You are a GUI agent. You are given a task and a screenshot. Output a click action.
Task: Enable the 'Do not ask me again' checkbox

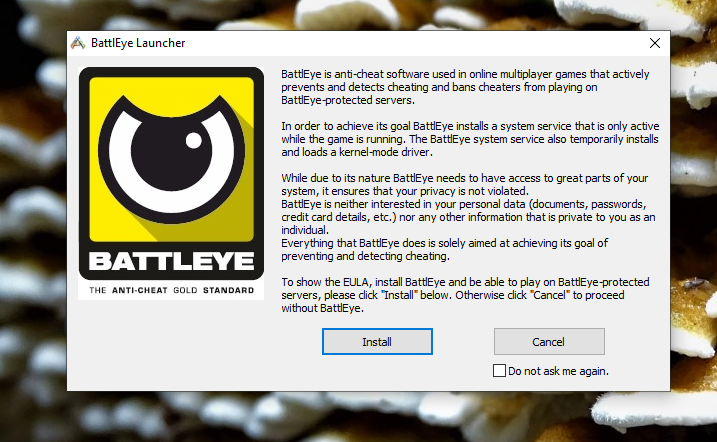pos(499,371)
